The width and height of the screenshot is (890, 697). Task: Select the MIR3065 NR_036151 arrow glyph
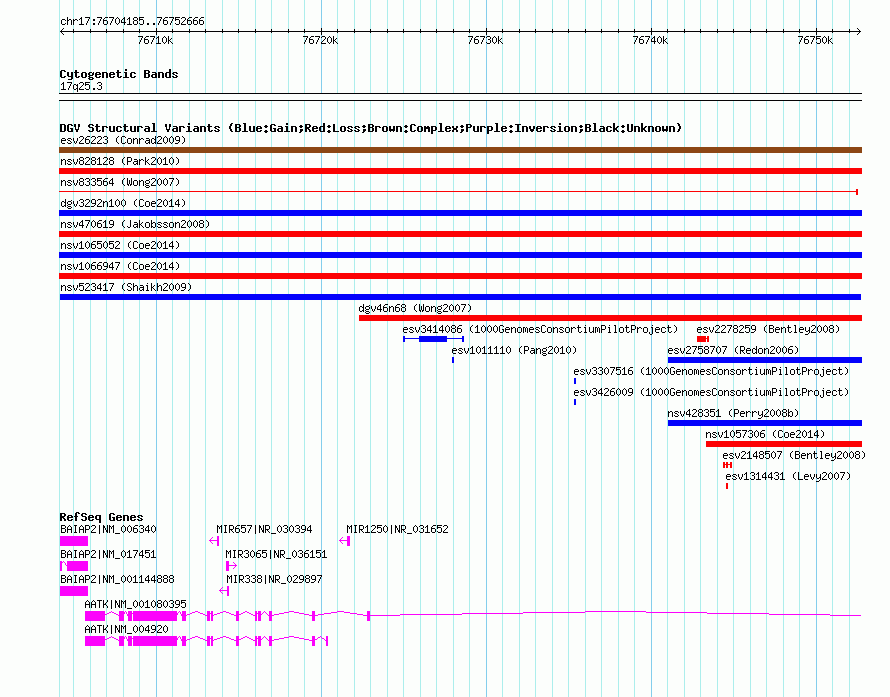(x=231, y=566)
